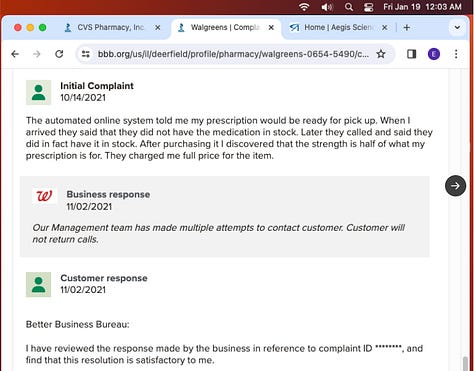Close the Walgreens Complaints tab
This screenshot has width=474, height=371.
[271, 28]
